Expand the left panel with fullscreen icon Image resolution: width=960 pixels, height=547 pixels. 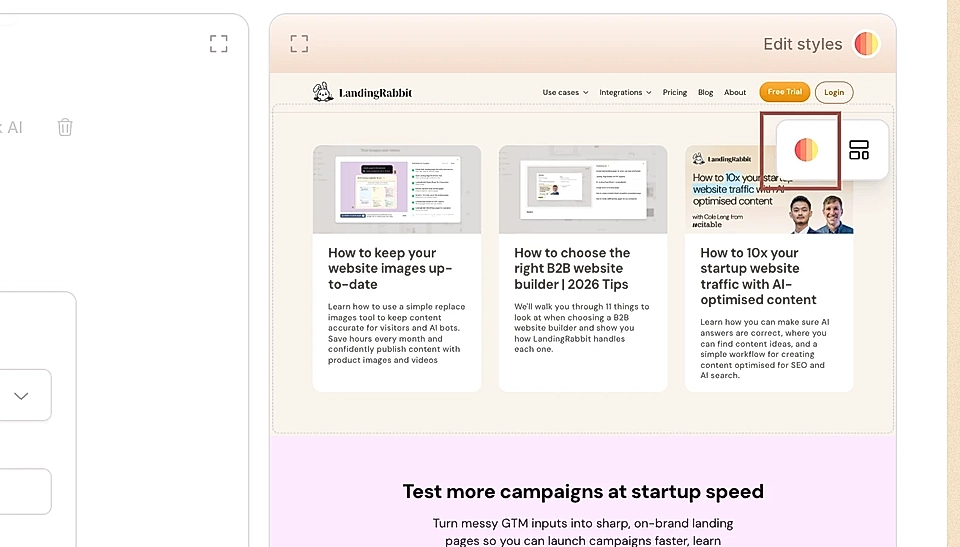(219, 43)
